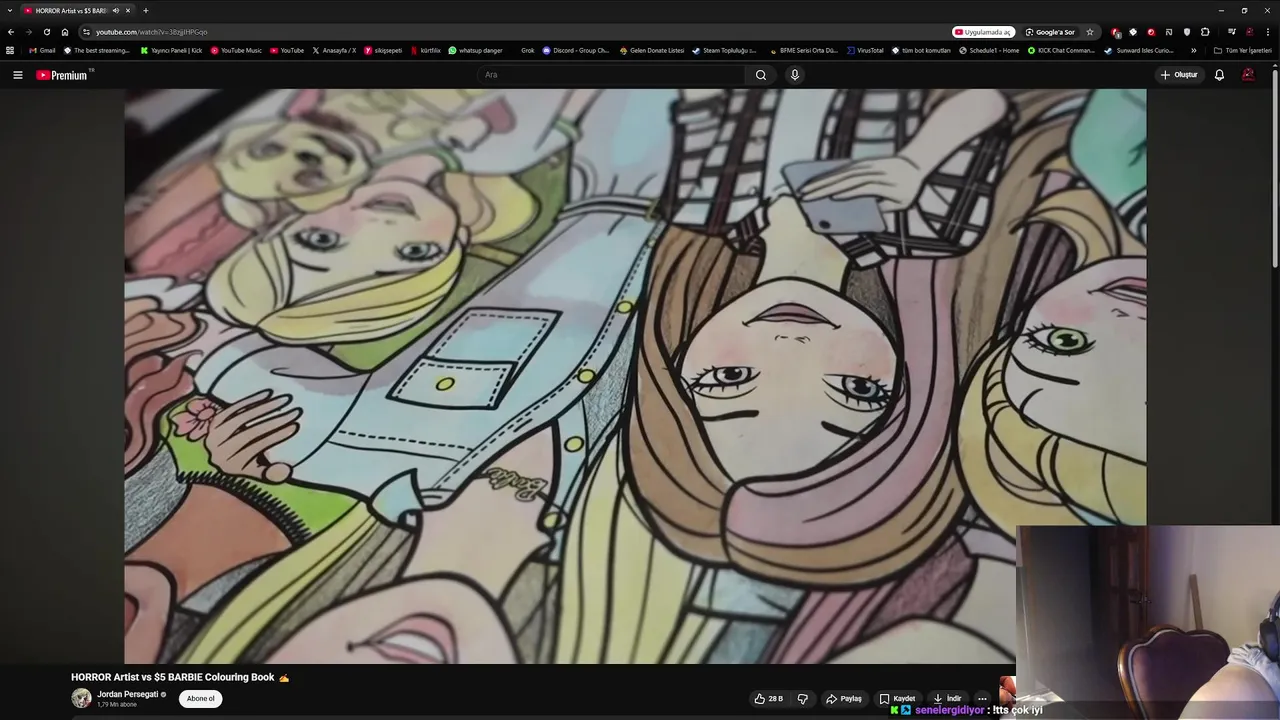Screen dimensions: 1280x720
Task: Click the Paylaş share button
Action: coord(843,699)
